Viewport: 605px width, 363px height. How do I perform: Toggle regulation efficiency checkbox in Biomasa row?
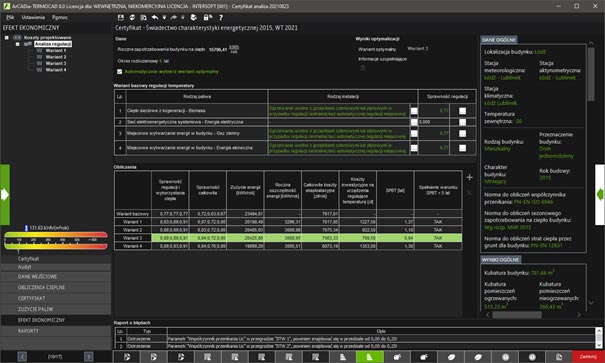[x=462, y=111]
